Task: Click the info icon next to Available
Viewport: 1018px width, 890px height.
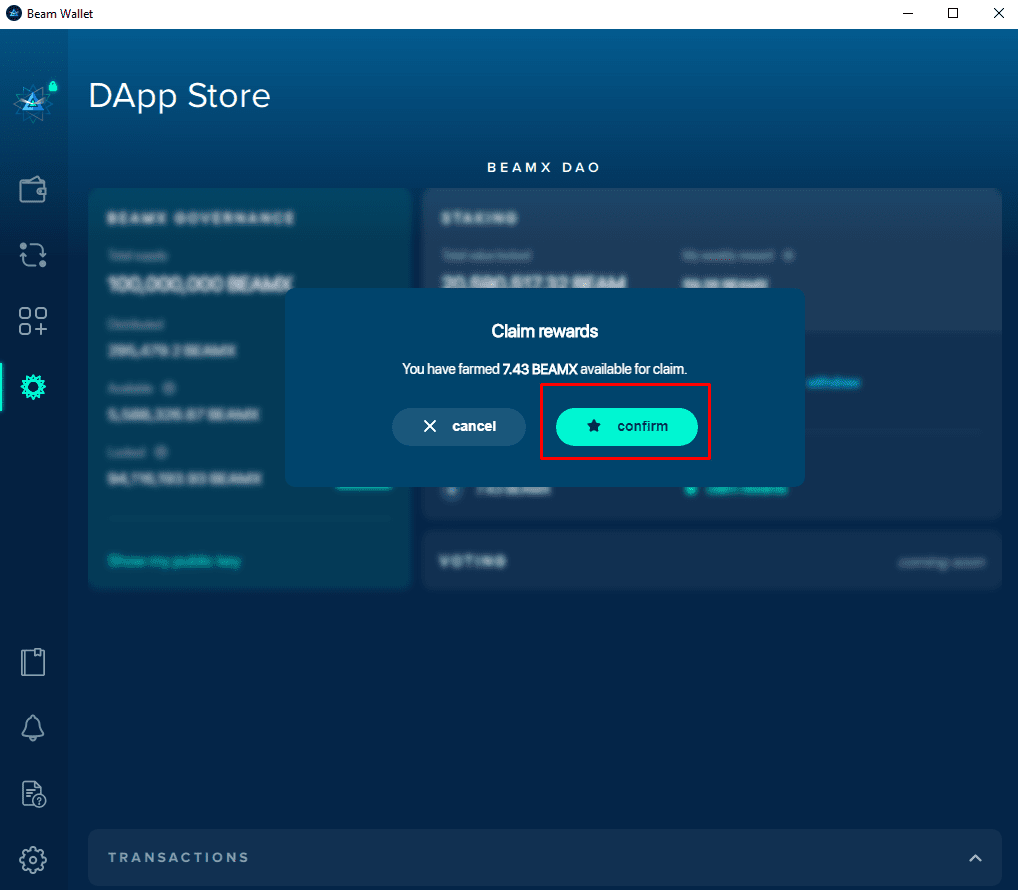Action: 169,387
